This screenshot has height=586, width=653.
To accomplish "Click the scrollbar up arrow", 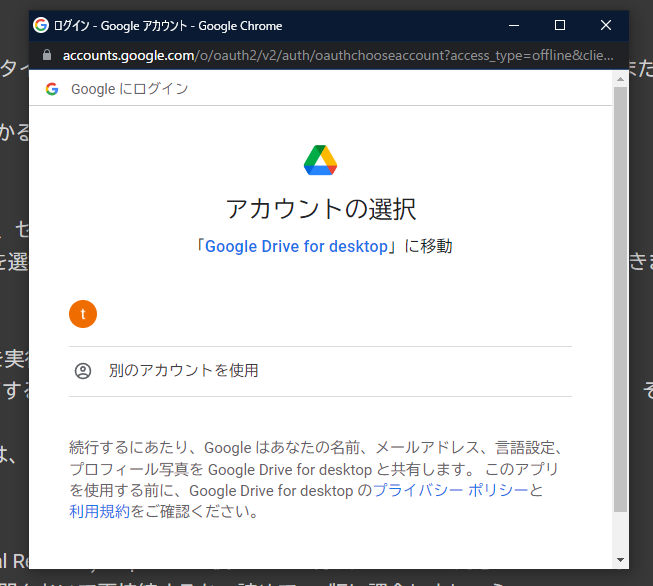I will point(620,79).
